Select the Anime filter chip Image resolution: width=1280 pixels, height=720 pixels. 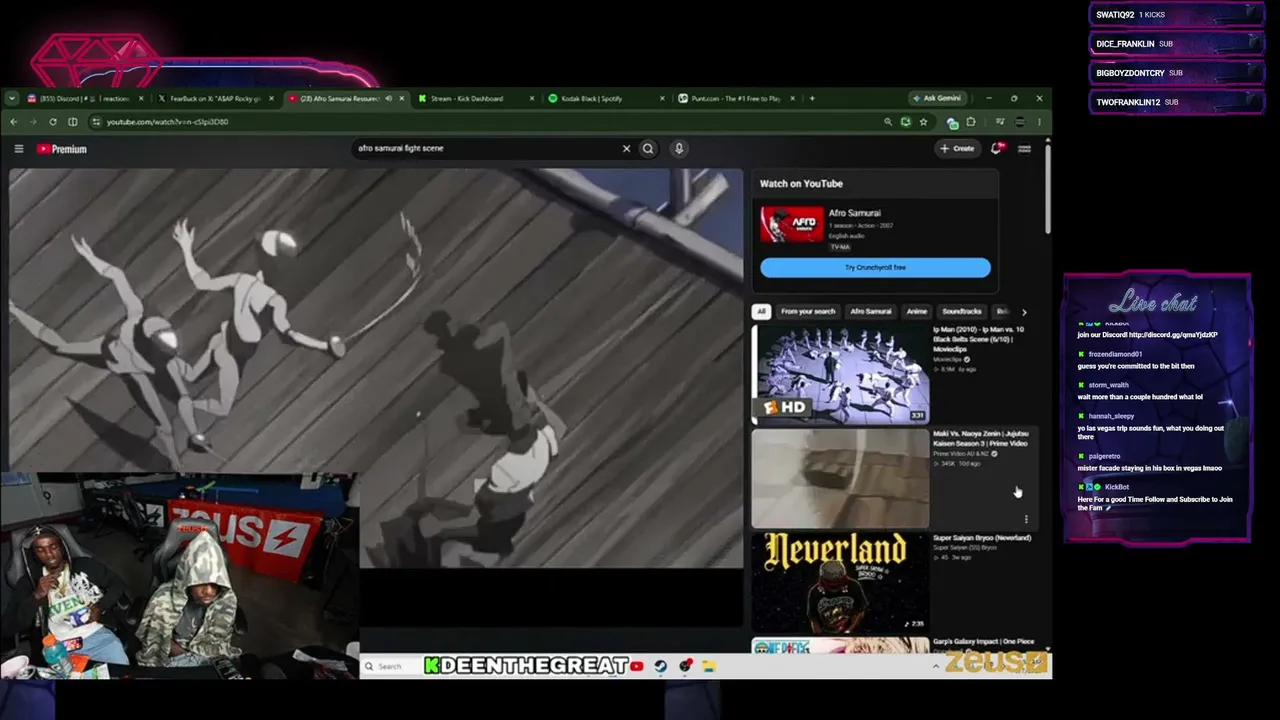coord(917,311)
